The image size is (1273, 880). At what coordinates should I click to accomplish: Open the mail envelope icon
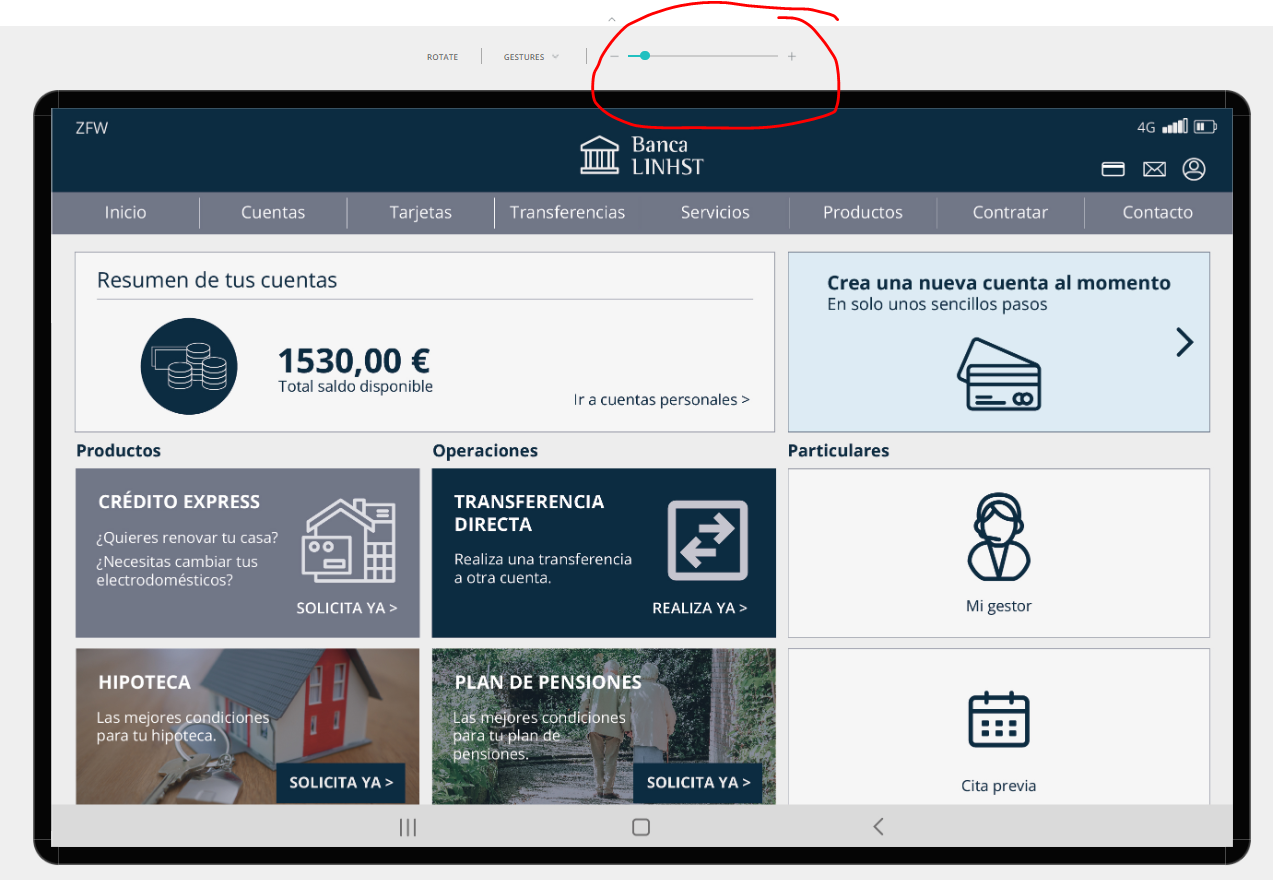click(x=1154, y=169)
